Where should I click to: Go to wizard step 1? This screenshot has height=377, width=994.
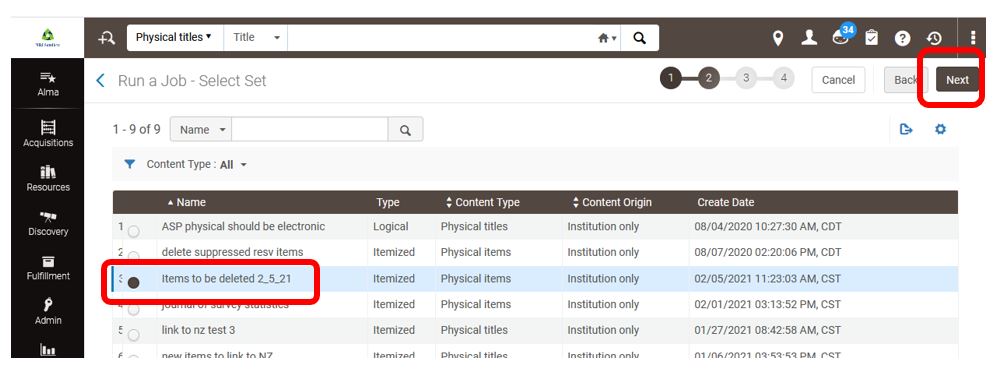pyautogui.click(x=671, y=79)
